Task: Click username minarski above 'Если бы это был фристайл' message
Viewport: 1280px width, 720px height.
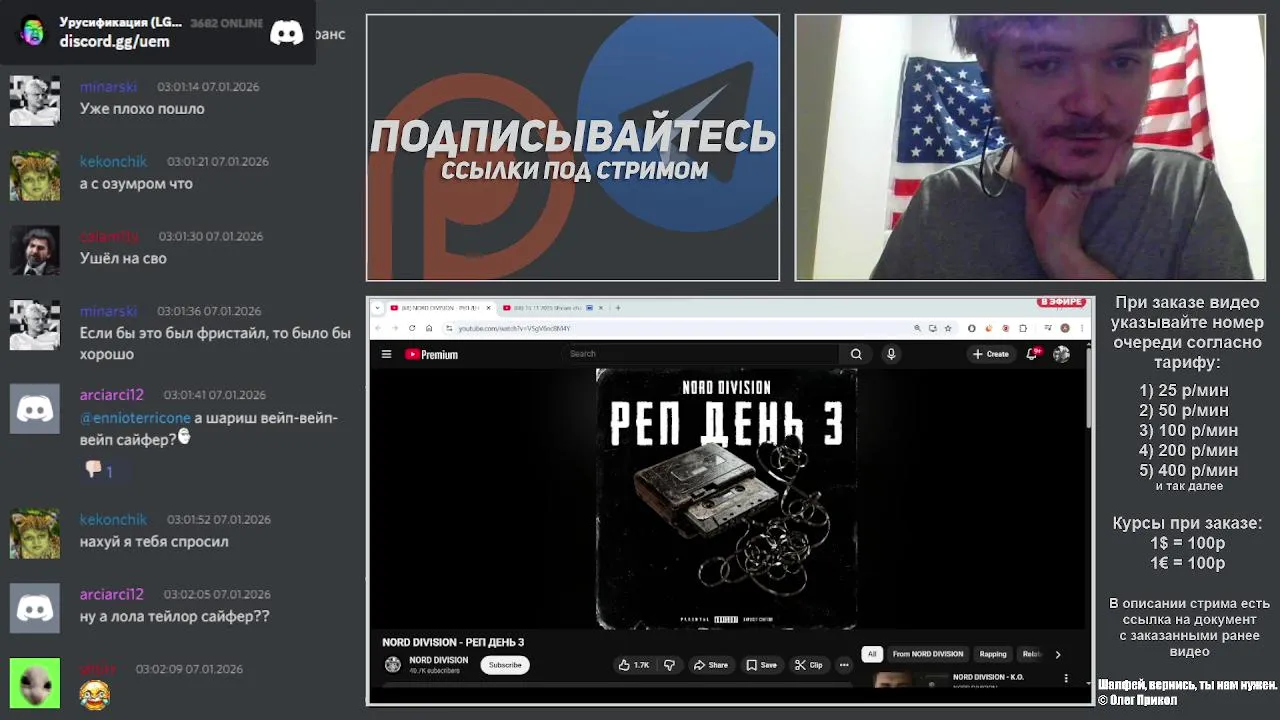Action: 108,311
